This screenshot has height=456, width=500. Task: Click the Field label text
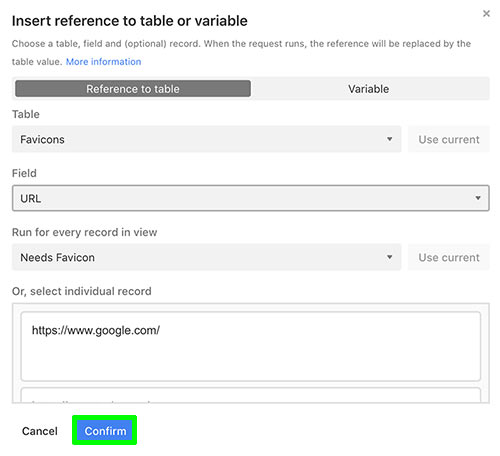point(24,173)
